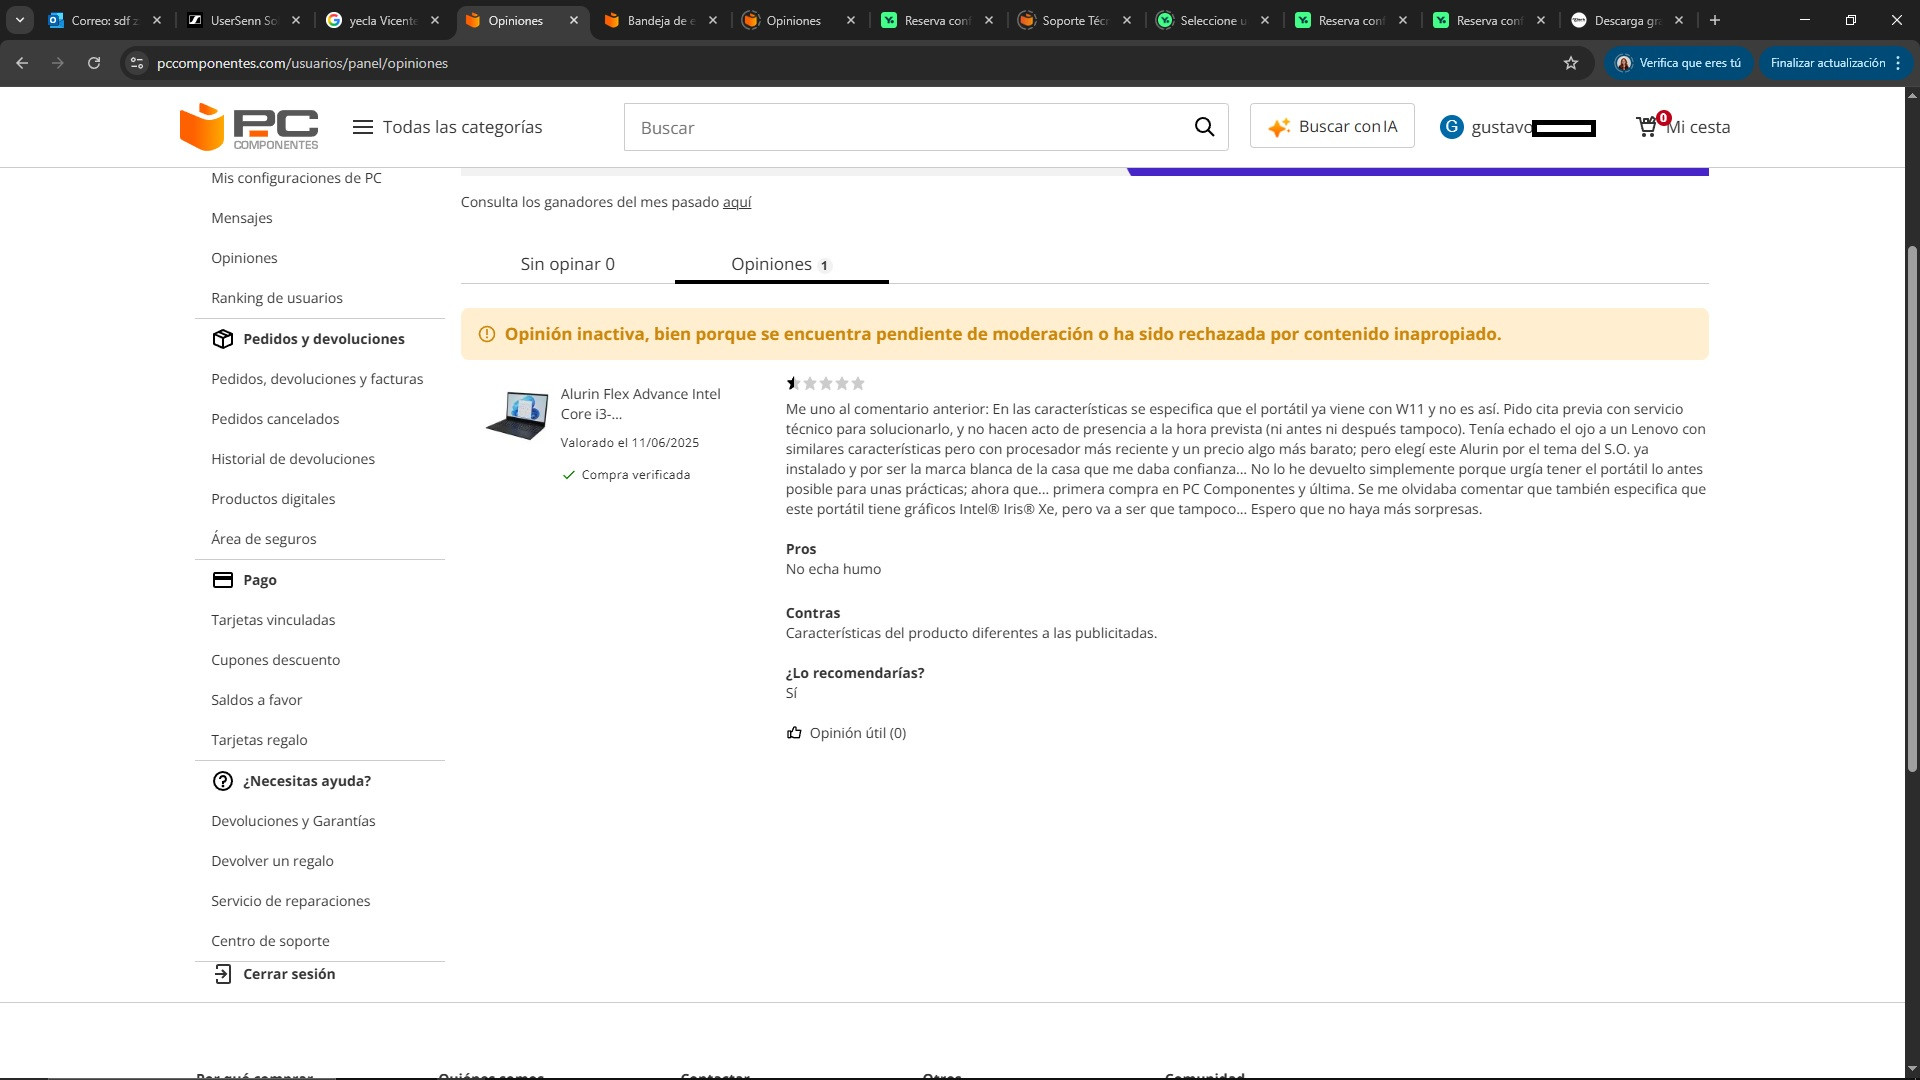Click the aquí winners link
Screen dimensions: 1920x1080
click(737, 202)
